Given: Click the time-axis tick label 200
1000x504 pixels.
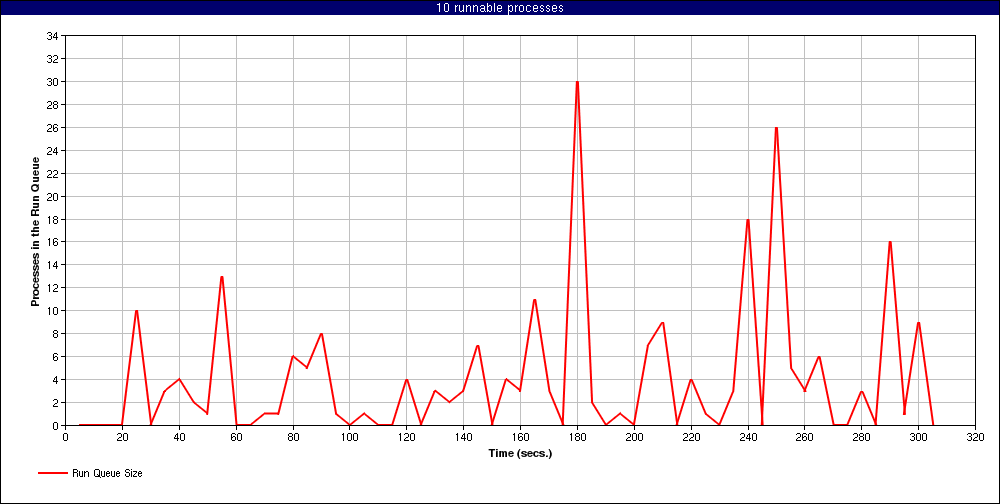Looking at the screenshot, I should pos(634,437).
